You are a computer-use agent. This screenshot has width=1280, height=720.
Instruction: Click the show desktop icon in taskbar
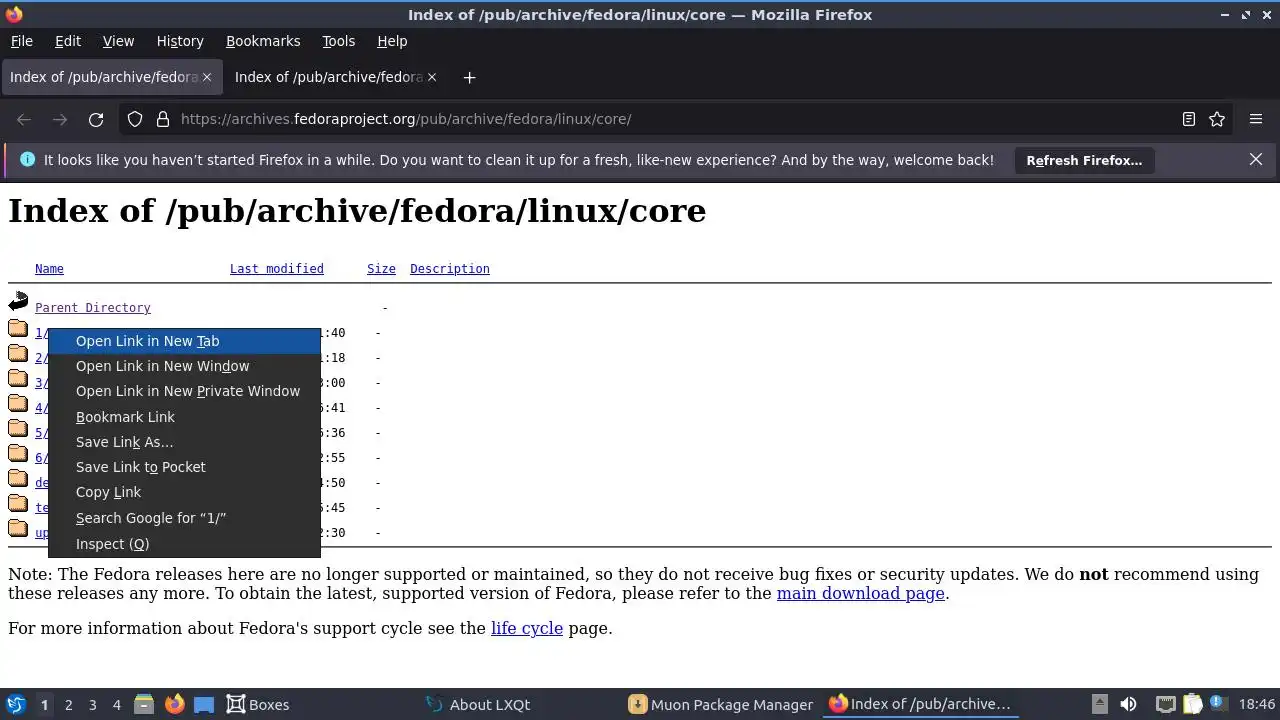[x=204, y=704]
